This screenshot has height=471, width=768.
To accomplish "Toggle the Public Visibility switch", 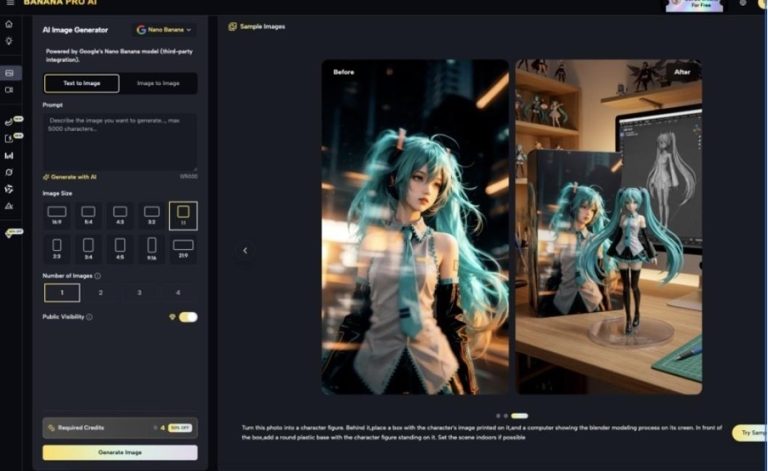I will point(187,317).
